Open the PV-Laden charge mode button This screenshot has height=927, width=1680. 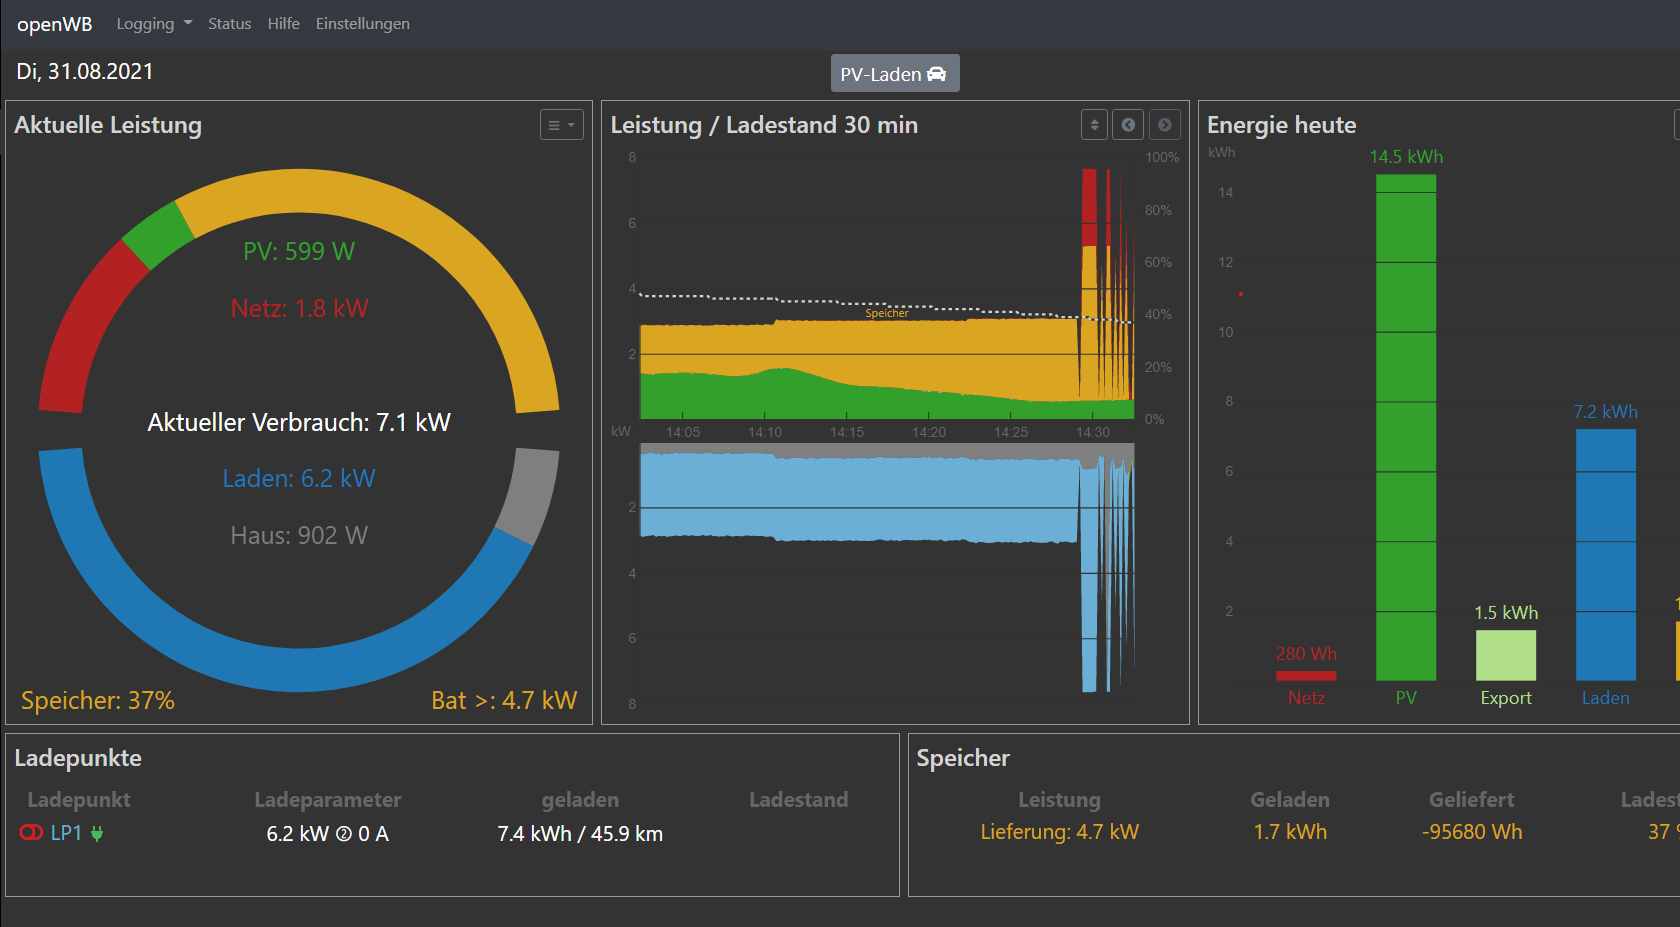point(894,74)
